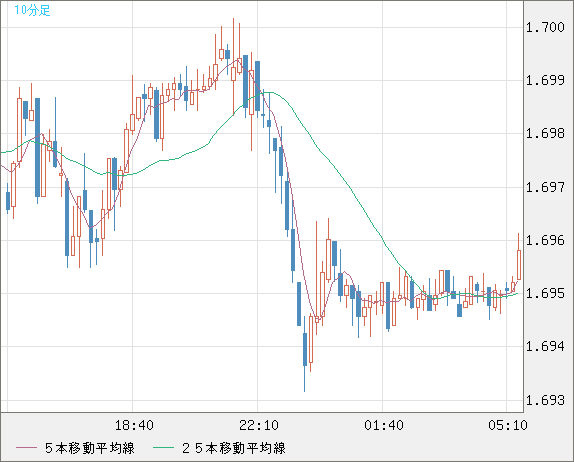The height and width of the screenshot is (462, 574).
Task: Click the 10分足 timeframe label
Action: (32, 10)
